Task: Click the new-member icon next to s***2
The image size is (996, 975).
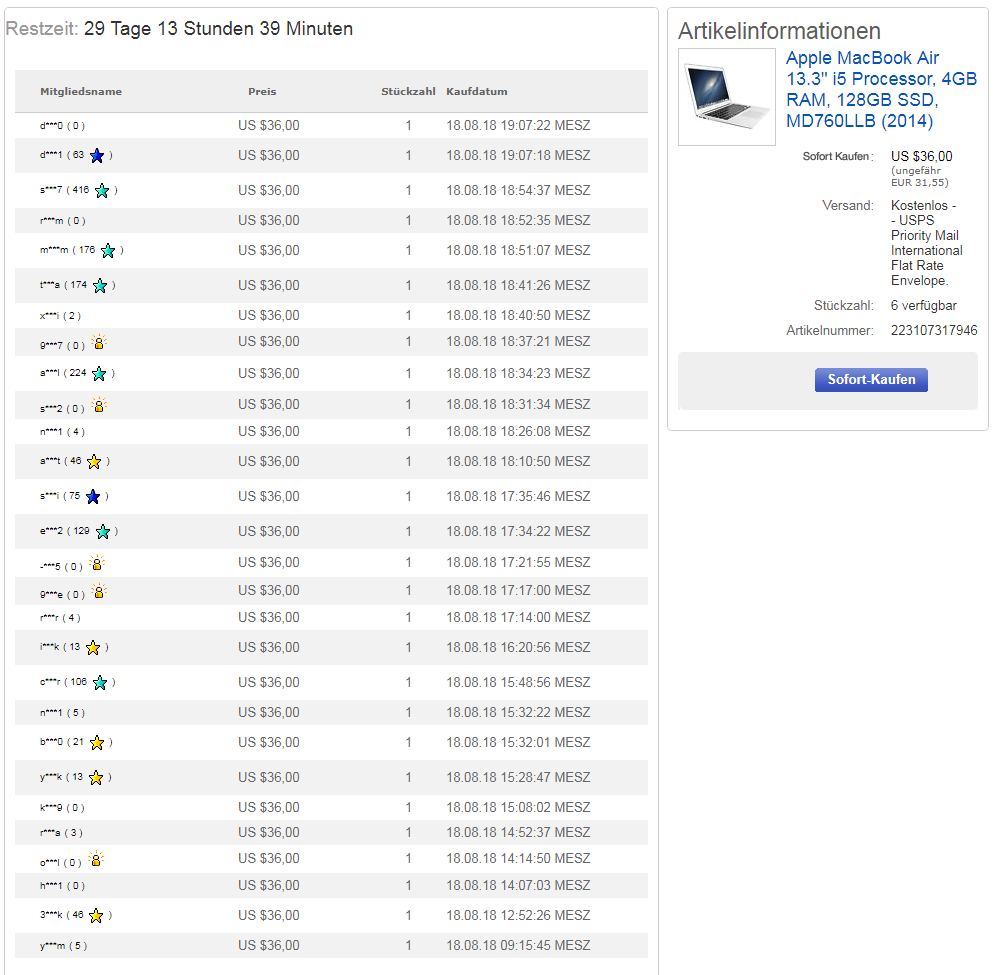Action: point(98,406)
